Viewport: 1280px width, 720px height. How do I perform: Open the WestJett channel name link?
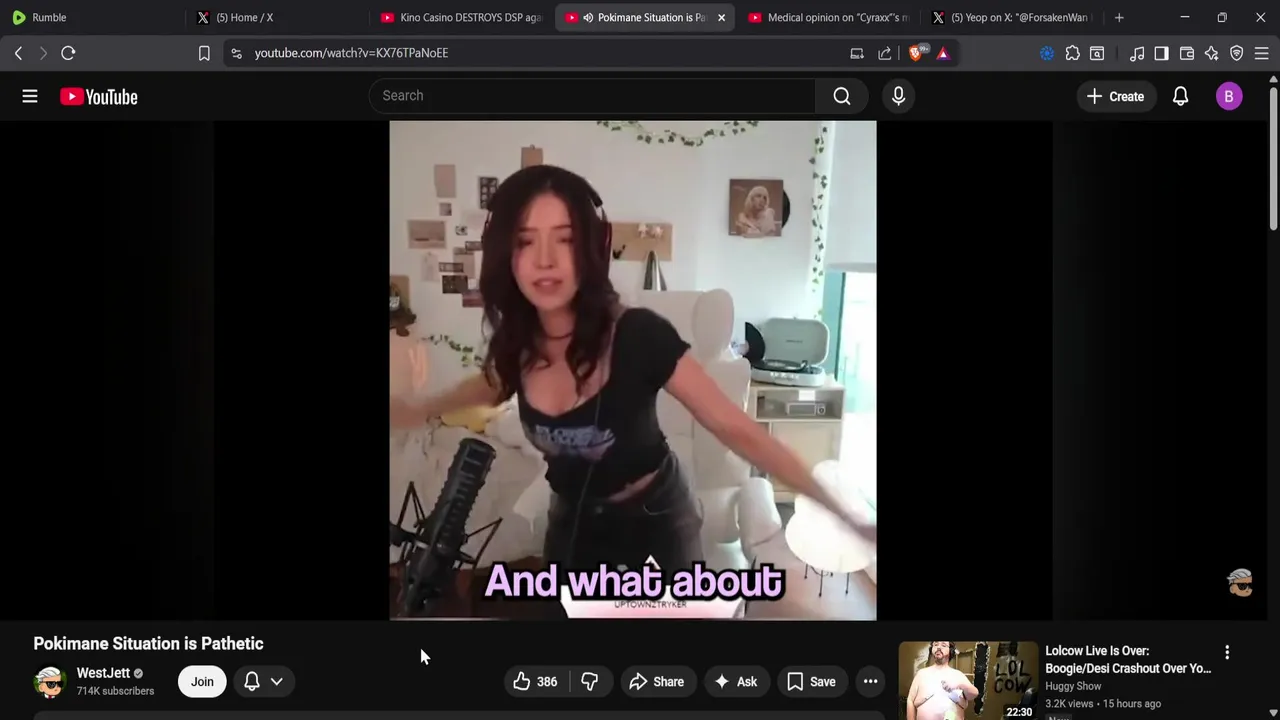[x=103, y=673]
